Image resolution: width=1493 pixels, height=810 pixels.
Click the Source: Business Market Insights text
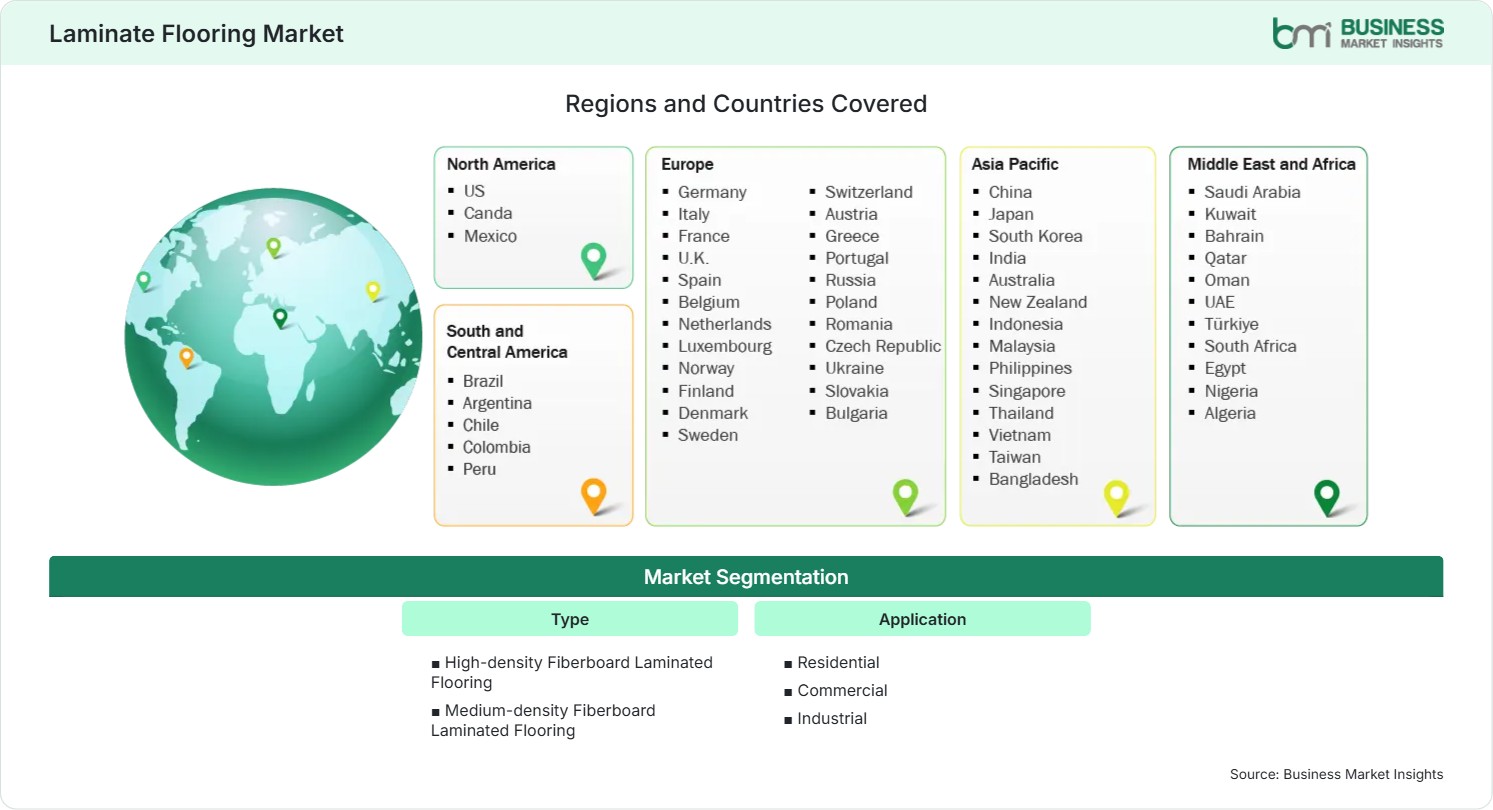coord(1337,774)
